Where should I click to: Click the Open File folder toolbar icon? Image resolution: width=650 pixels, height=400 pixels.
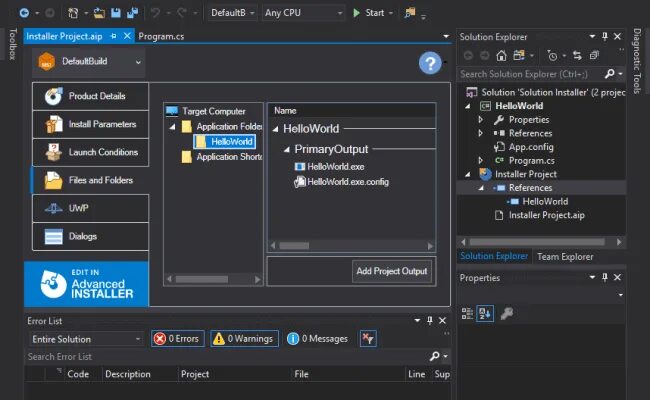(x=99, y=13)
